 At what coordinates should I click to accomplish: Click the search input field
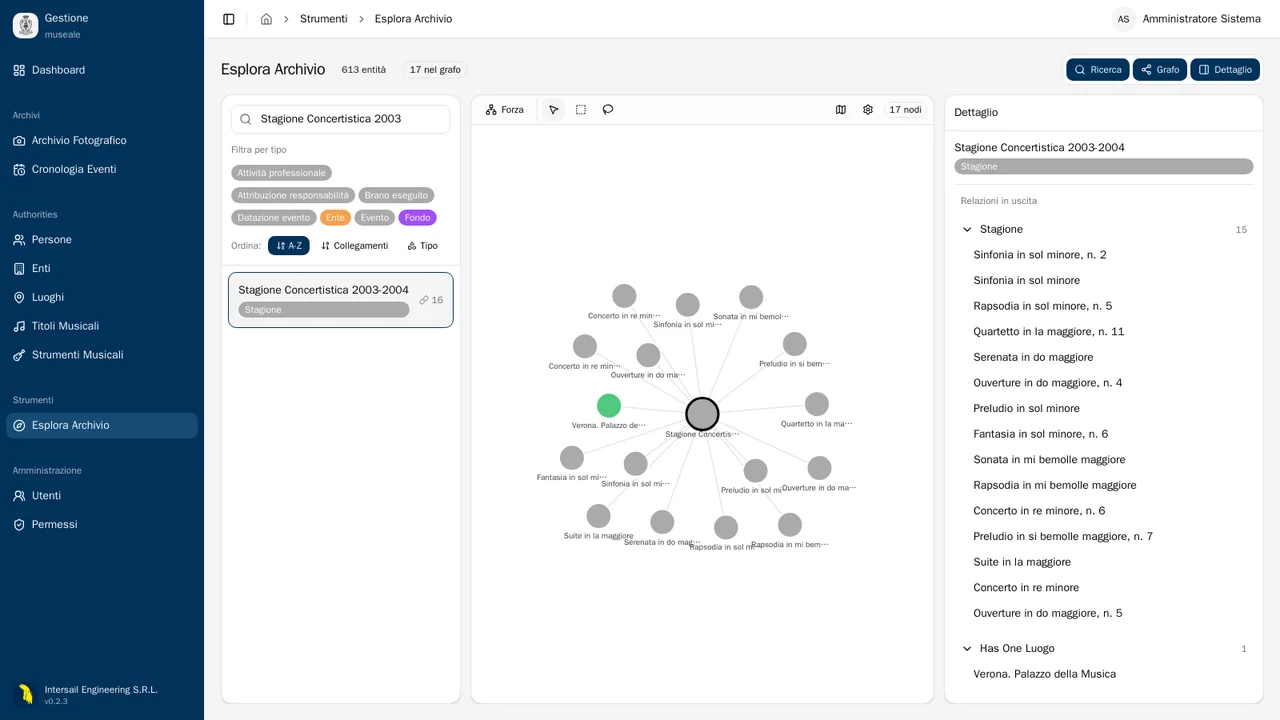341,119
